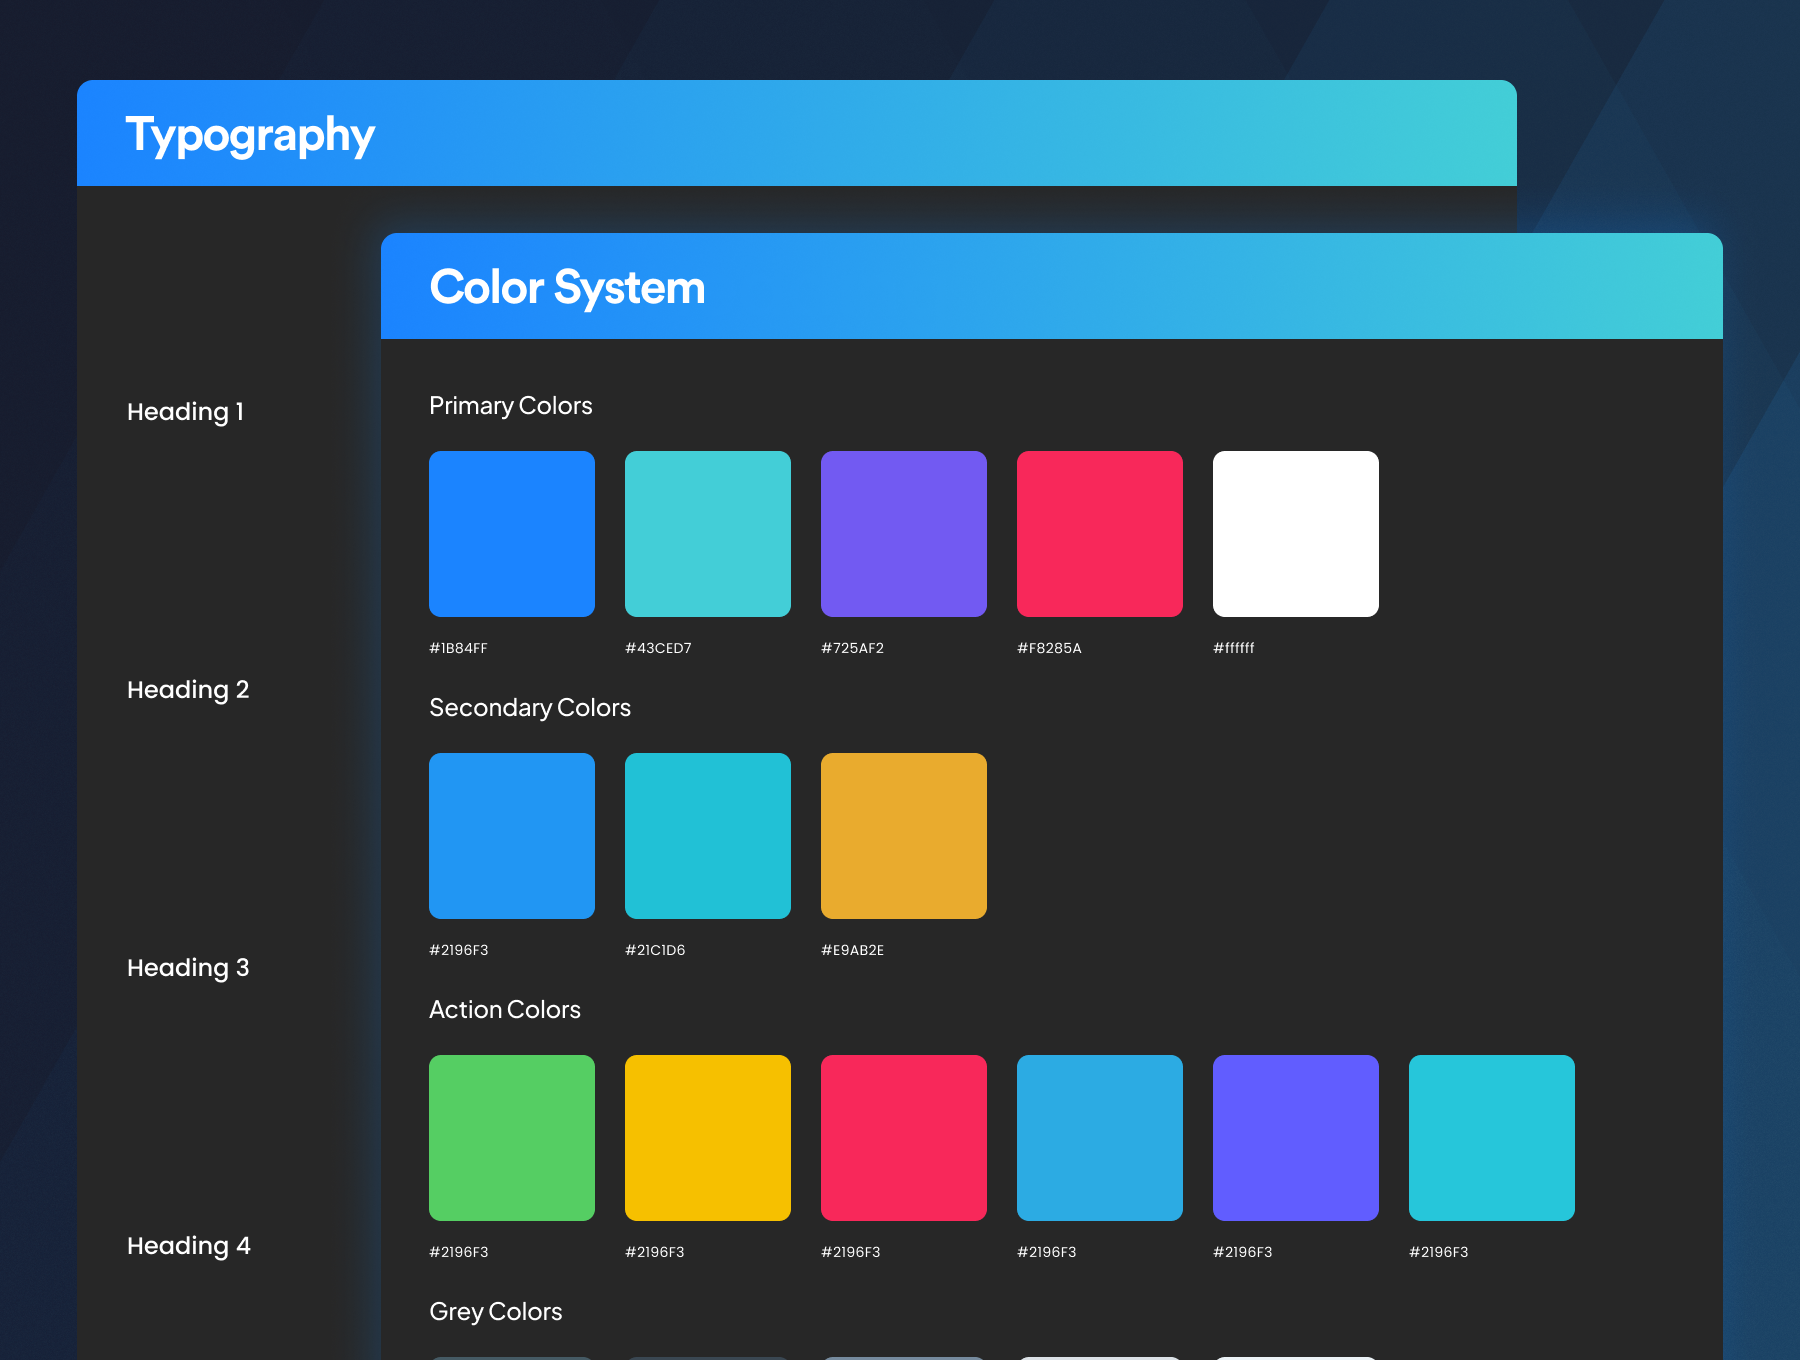Screen dimensions: 1800x1360
Task: Choose the yellow action color swatch
Action: click(708, 1138)
